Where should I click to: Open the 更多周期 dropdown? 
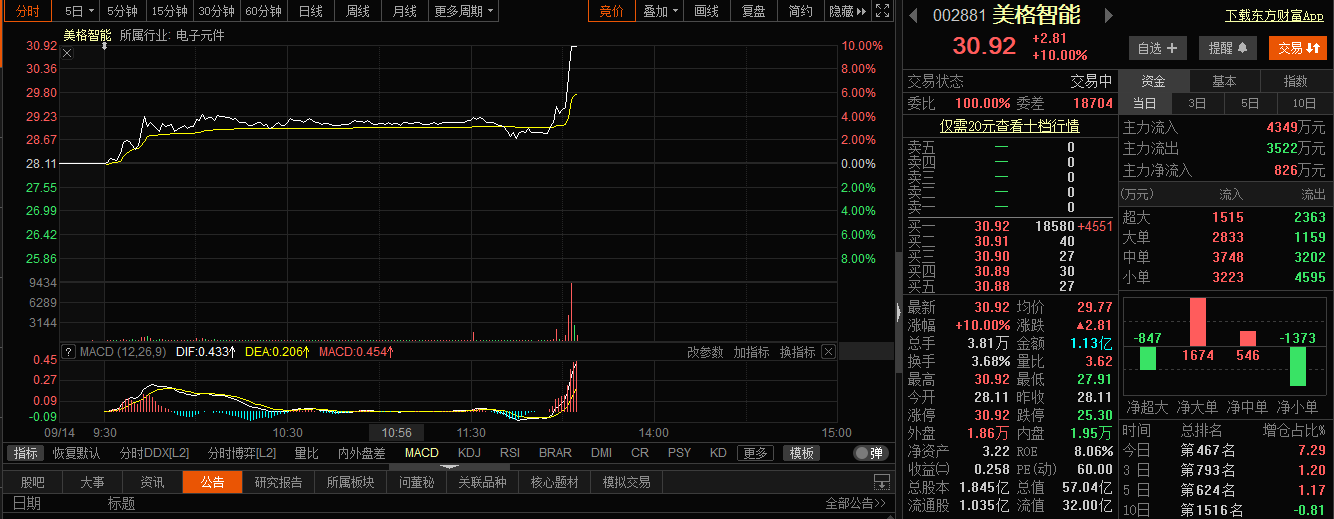click(x=464, y=12)
